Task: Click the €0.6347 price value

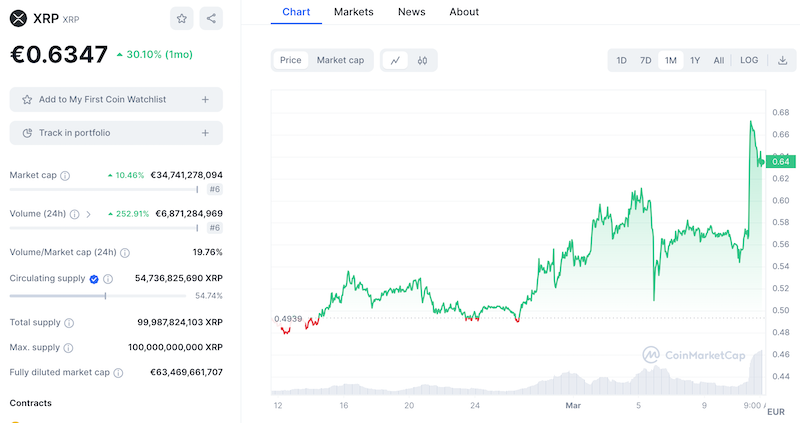Action: pos(59,54)
